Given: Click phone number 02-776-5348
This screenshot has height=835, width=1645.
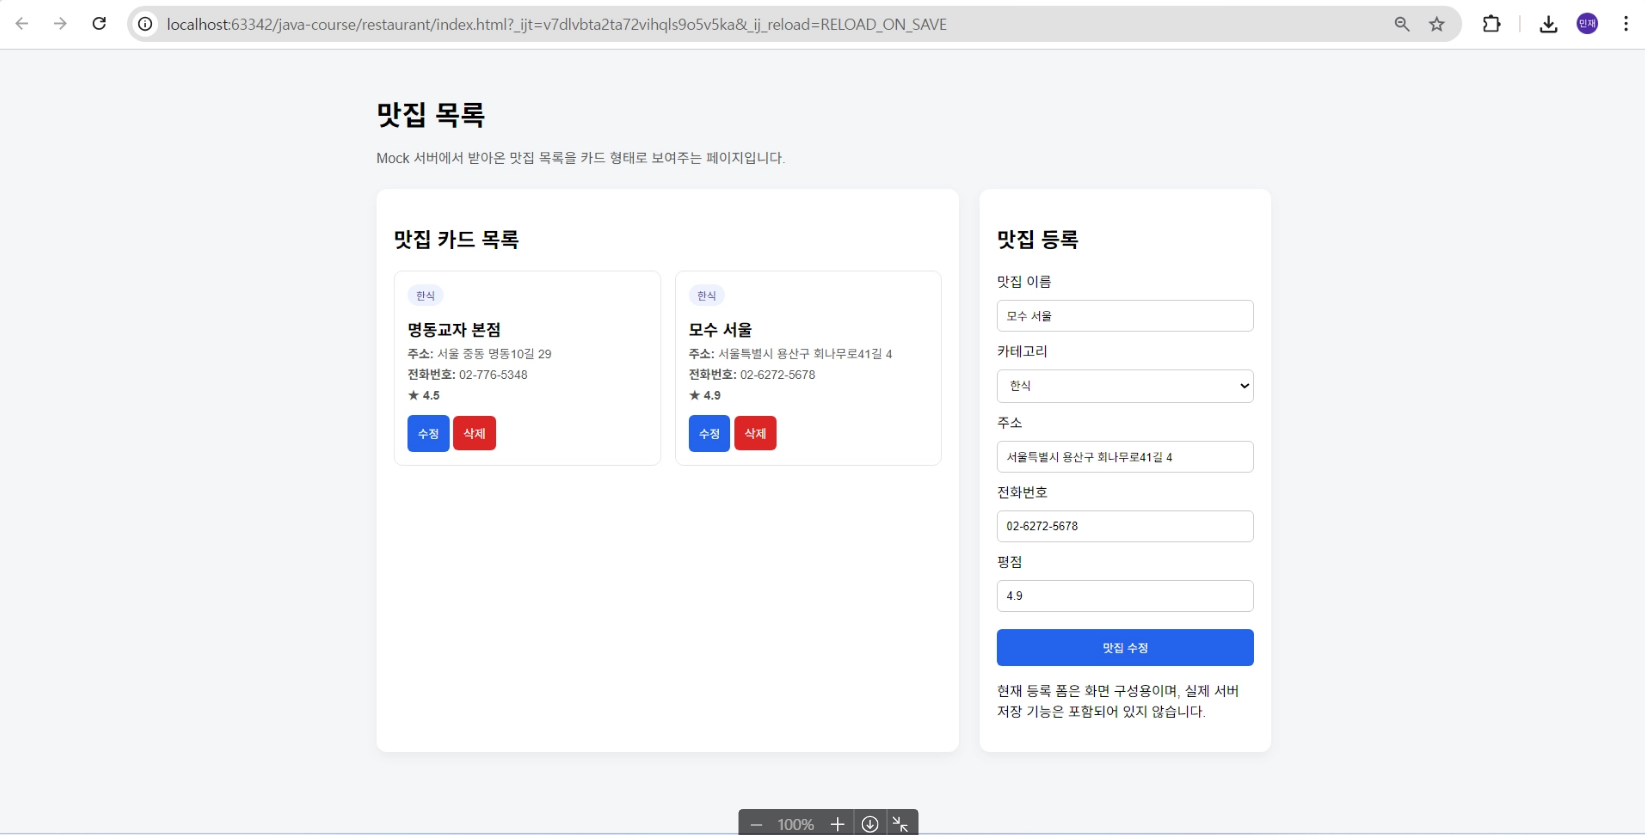Looking at the screenshot, I should point(493,375).
